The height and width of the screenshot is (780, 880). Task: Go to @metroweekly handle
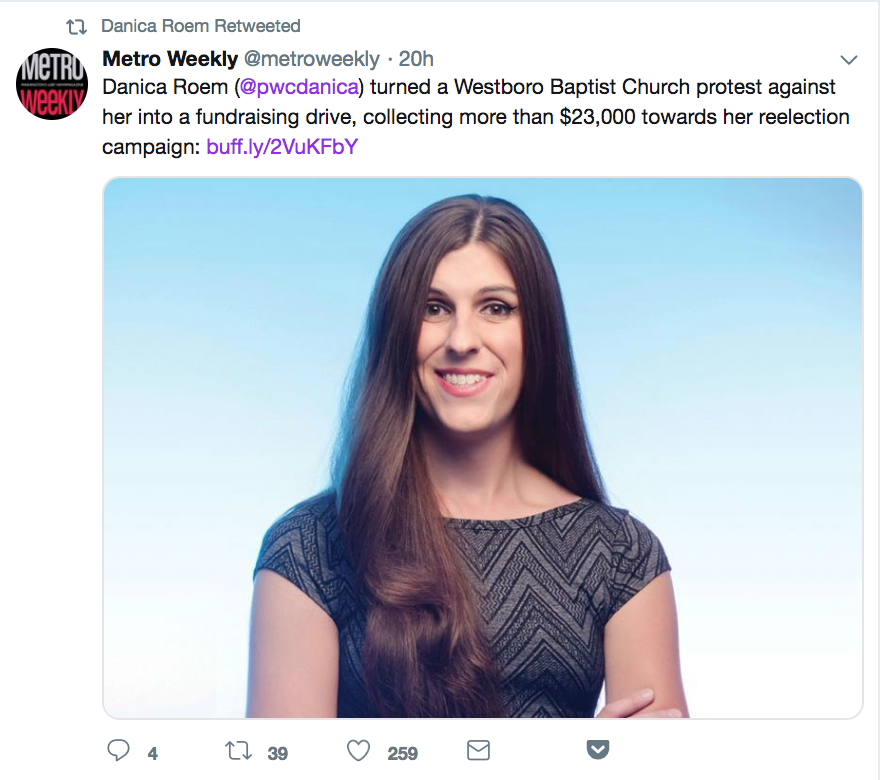point(312,58)
